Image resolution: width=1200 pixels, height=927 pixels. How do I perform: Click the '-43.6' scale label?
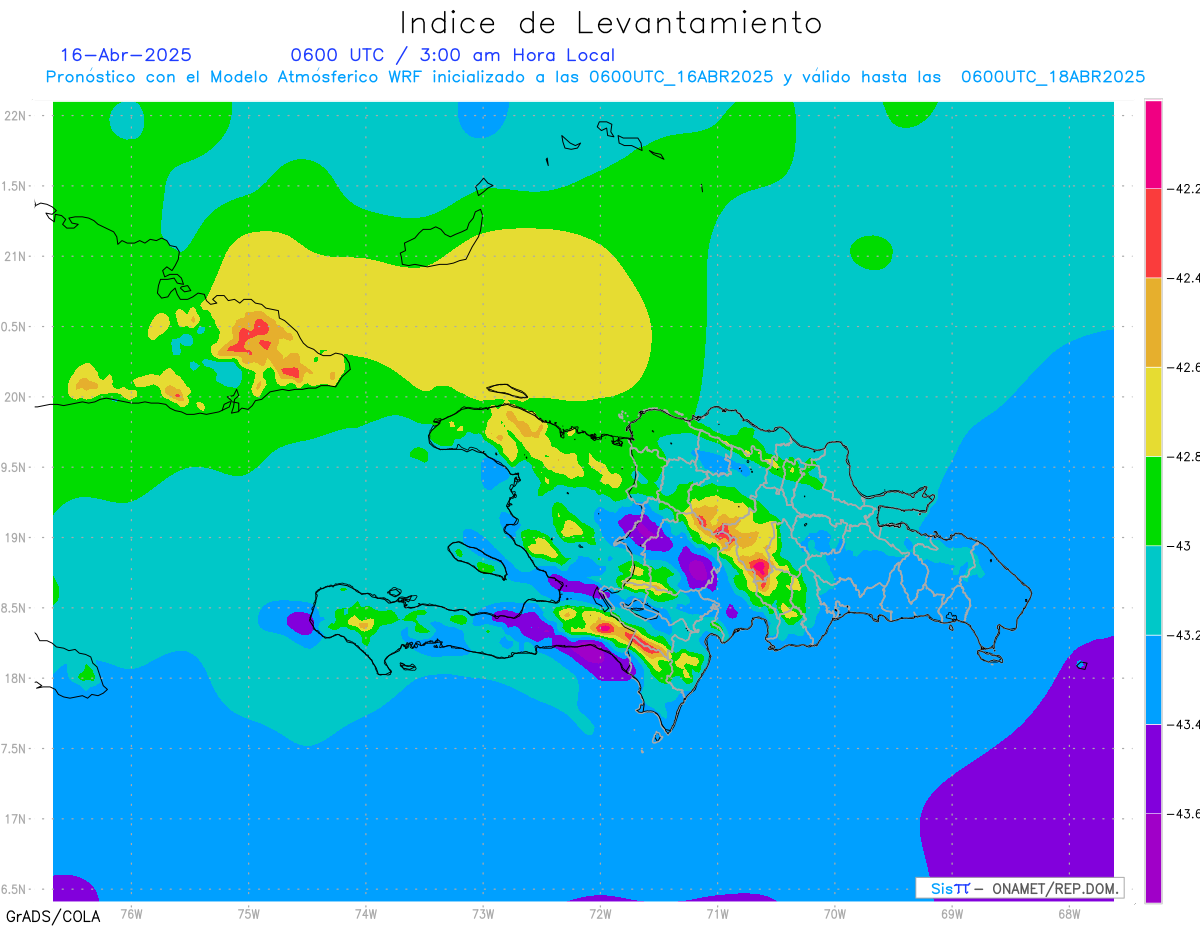click(1185, 814)
